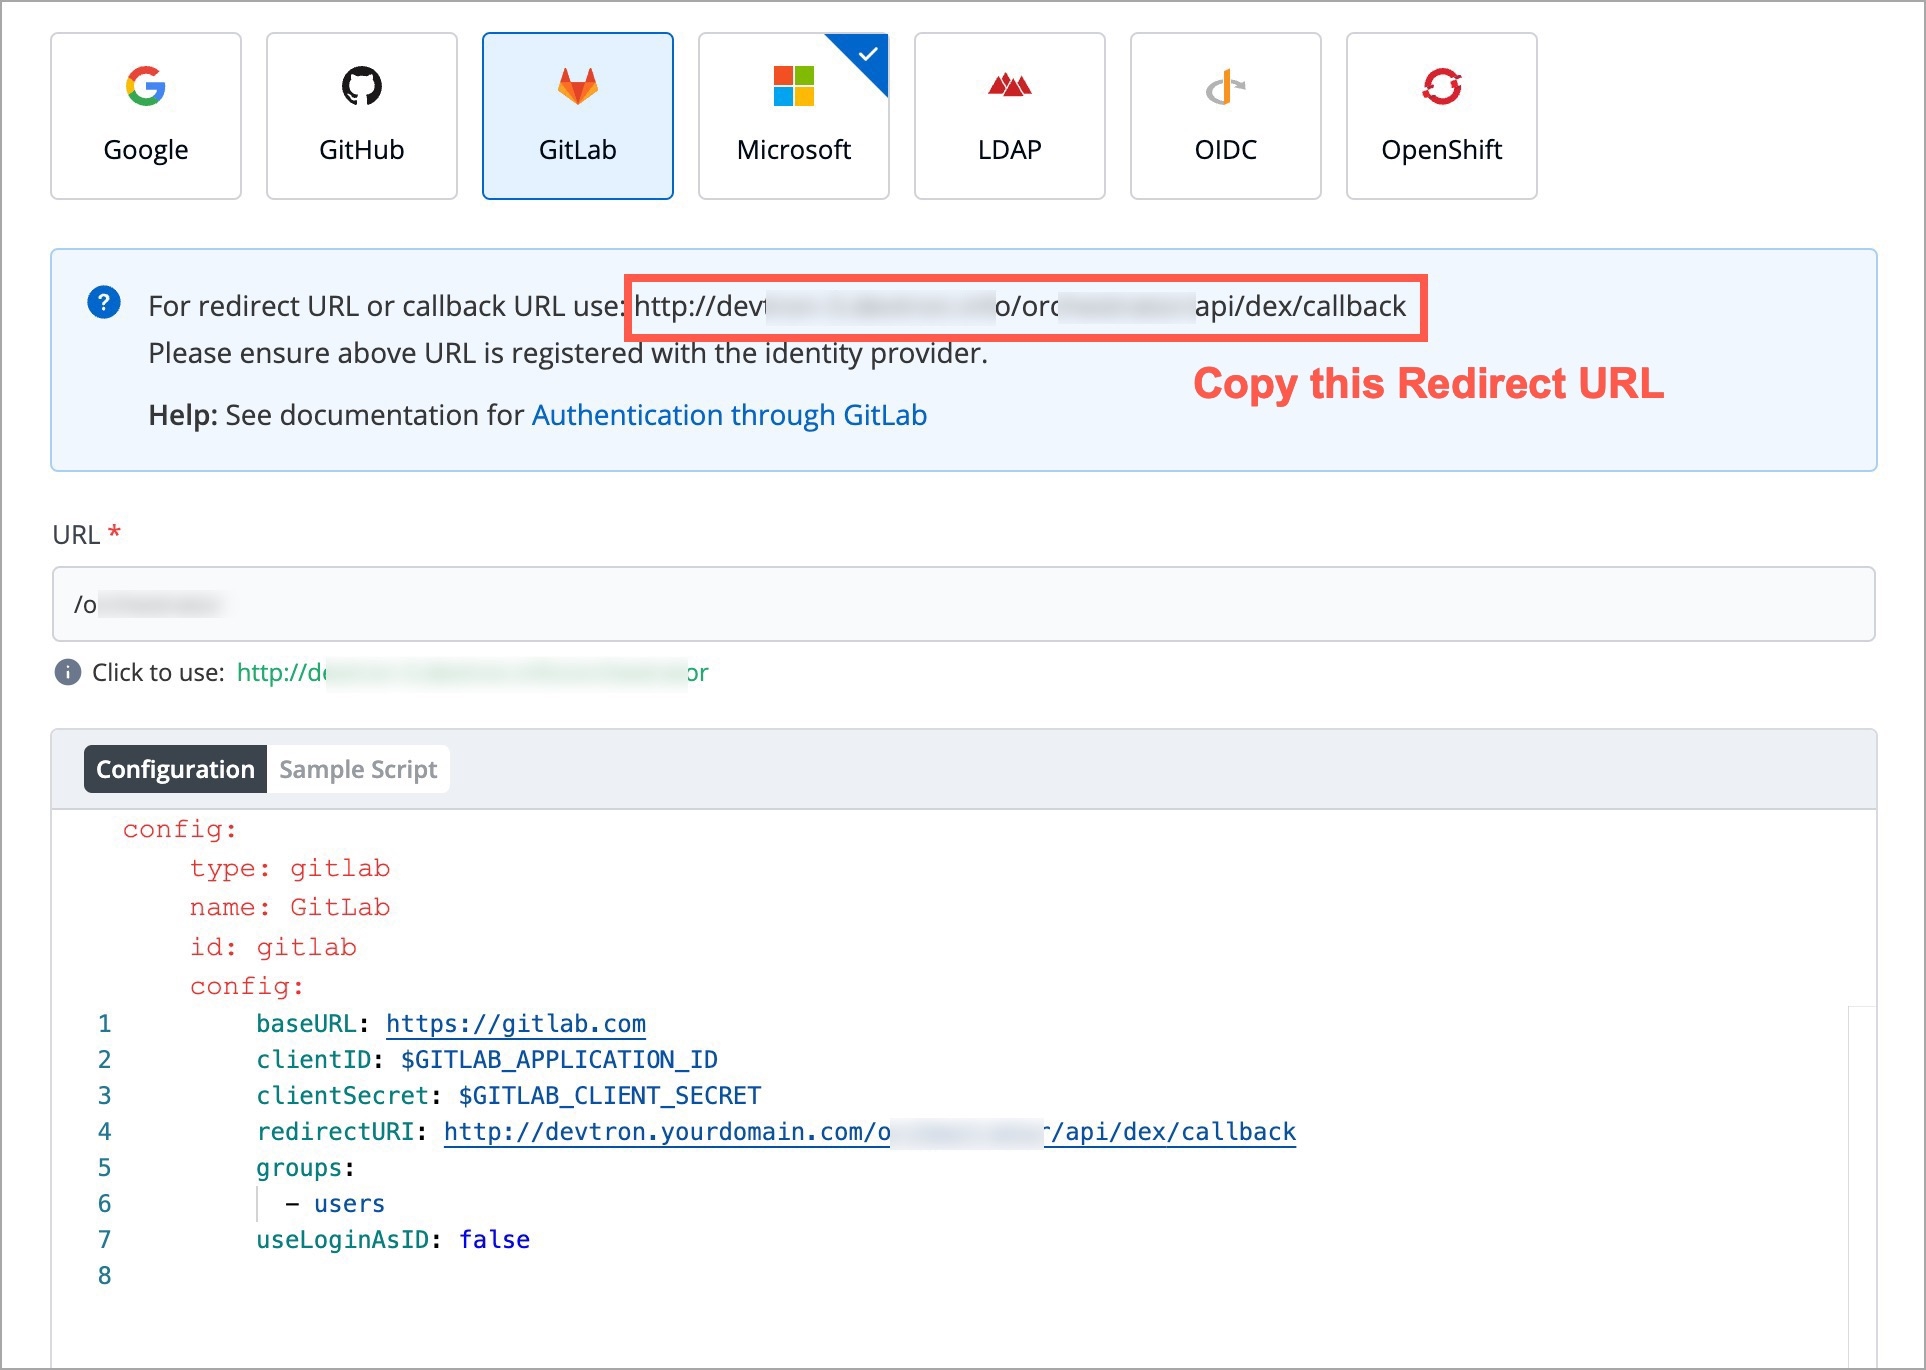Click the blue checkmark on Microsoft tile
The height and width of the screenshot is (1370, 1926).
868,54
